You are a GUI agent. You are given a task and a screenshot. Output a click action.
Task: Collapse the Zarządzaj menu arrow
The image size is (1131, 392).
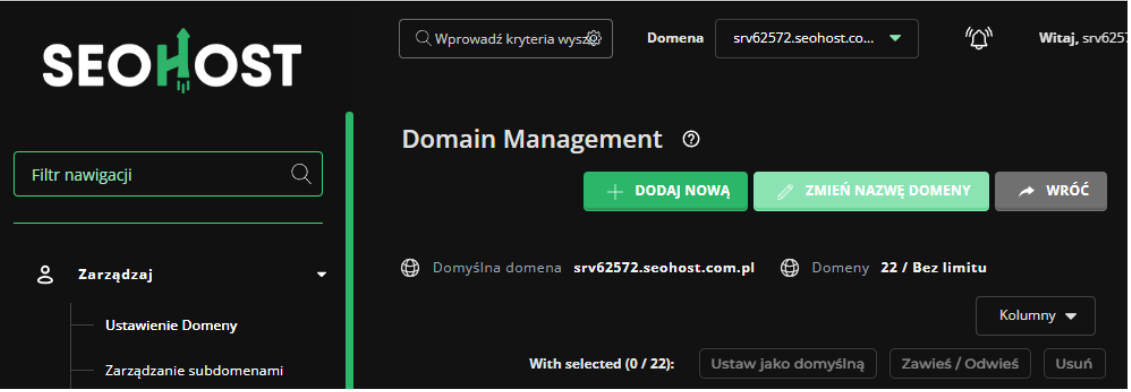tap(322, 274)
